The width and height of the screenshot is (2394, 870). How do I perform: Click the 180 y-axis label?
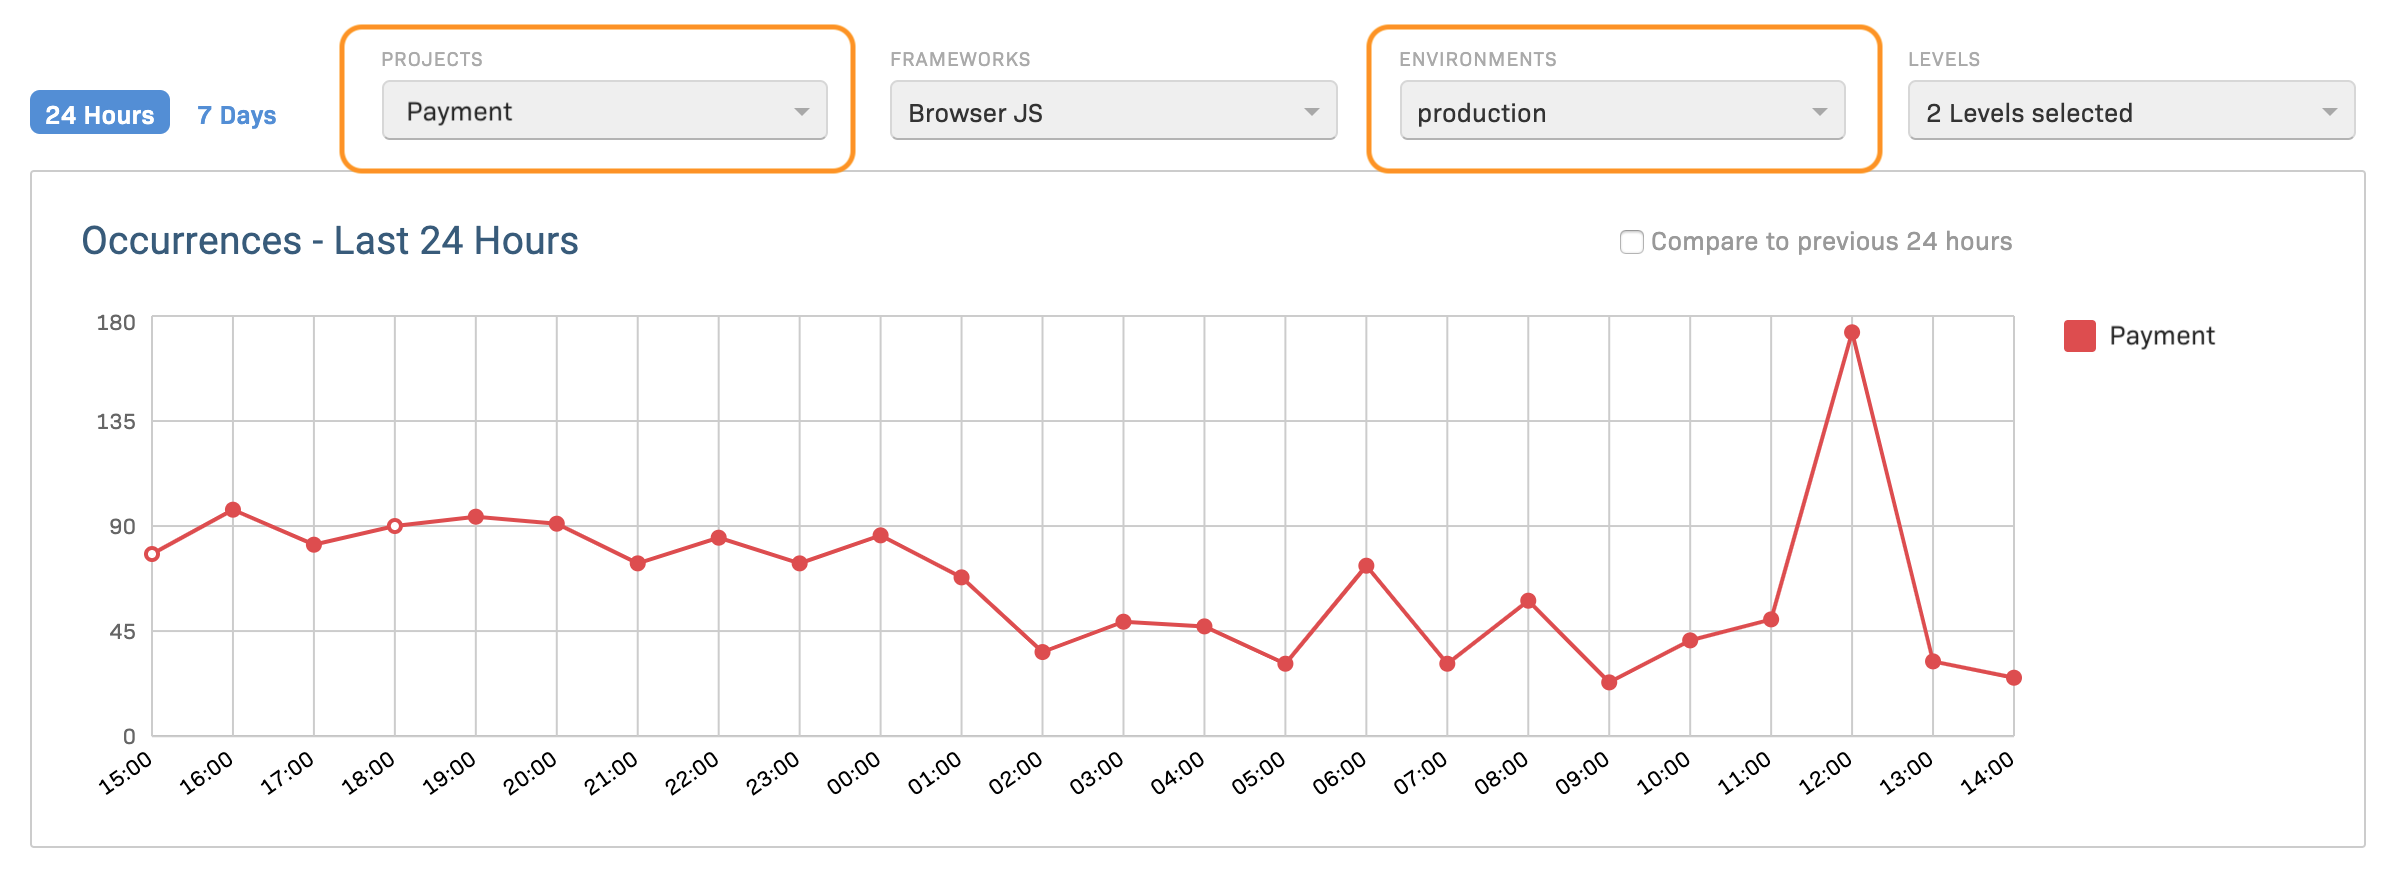[115, 322]
